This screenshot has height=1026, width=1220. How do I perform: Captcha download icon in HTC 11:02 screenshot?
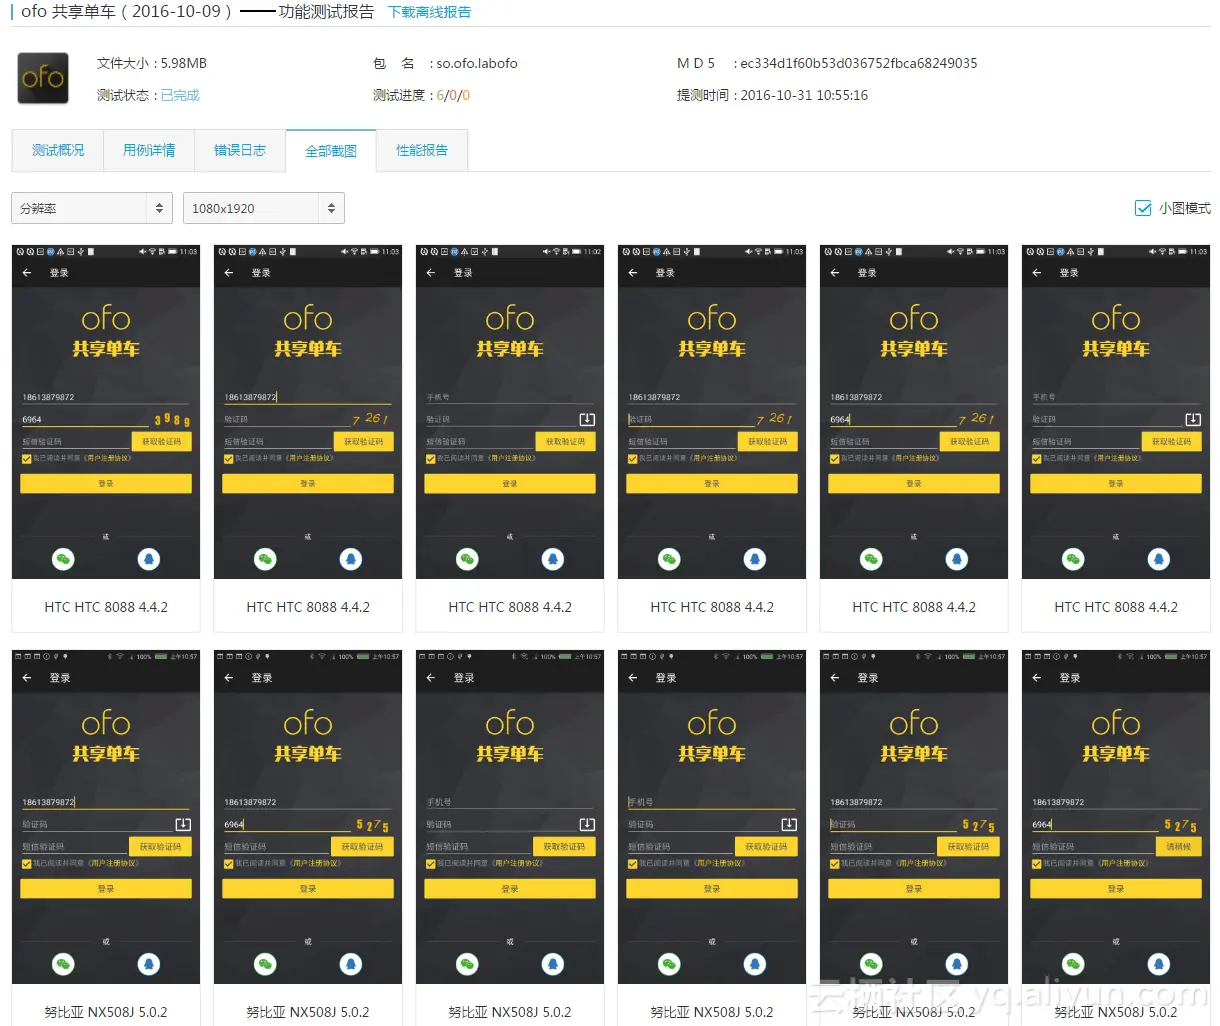click(587, 419)
